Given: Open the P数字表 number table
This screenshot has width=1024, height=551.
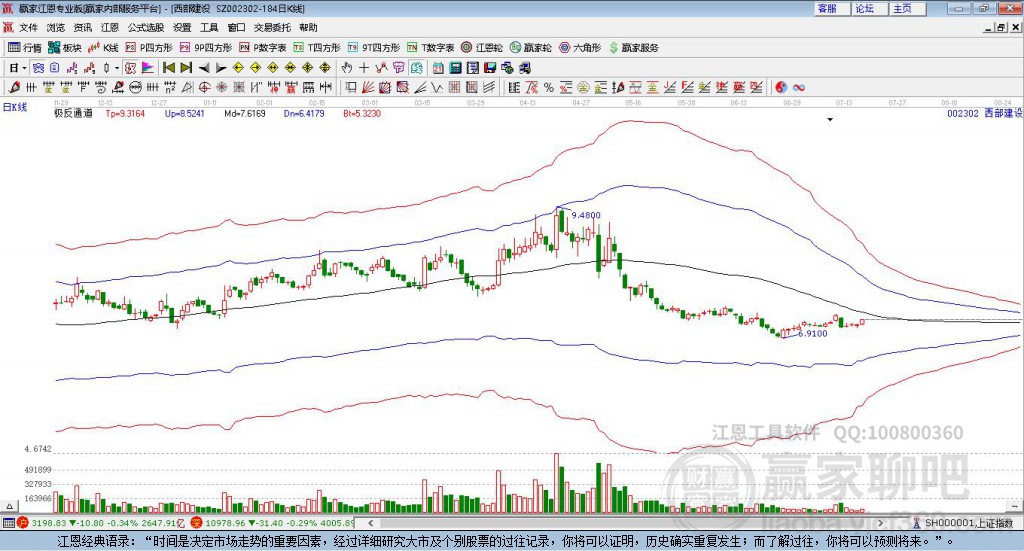Looking at the screenshot, I should 263,48.
